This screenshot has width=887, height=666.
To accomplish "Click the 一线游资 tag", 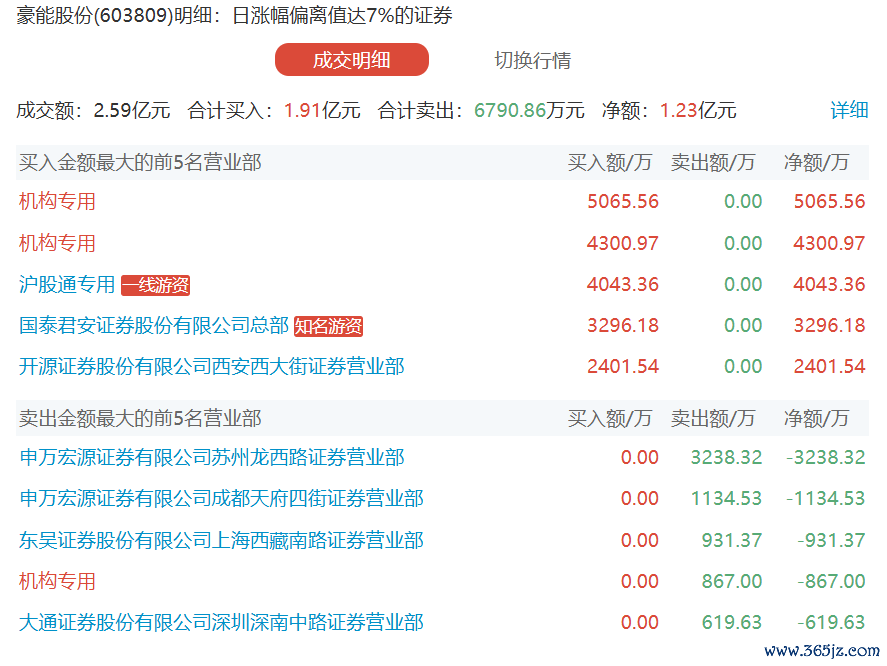I will pyautogui.click(x=156, y=285).
